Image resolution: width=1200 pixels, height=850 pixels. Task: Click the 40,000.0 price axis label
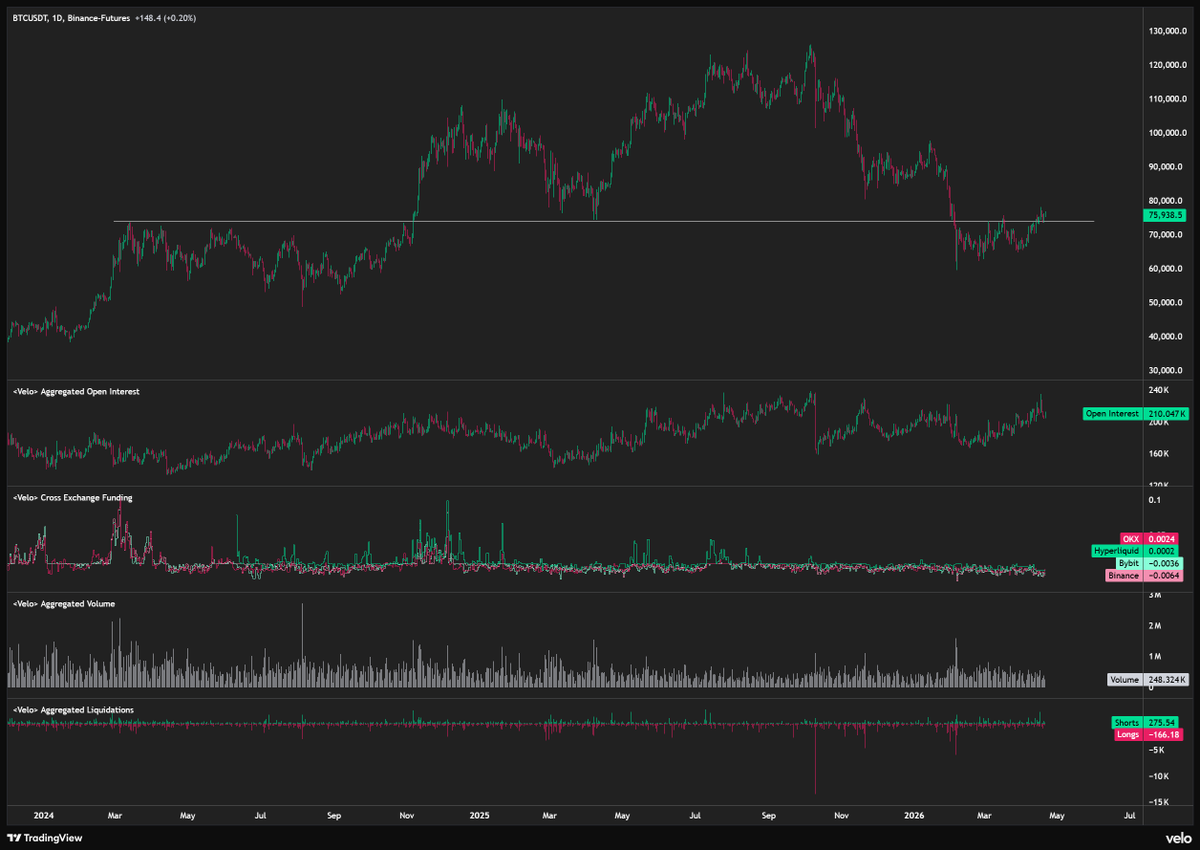1166,337
